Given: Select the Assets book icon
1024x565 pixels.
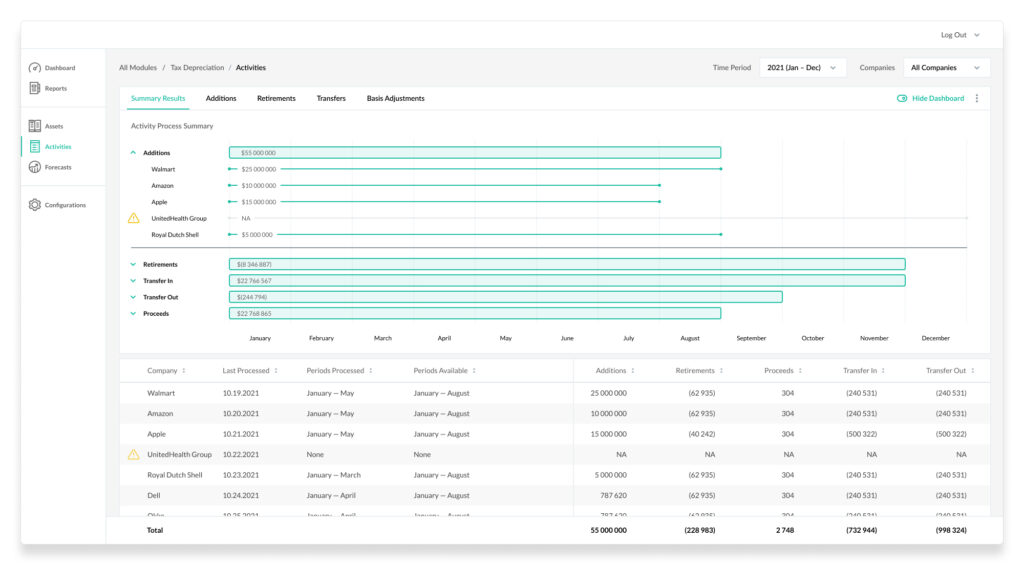Looking at the screenshot, I should [x=35, y=126].
